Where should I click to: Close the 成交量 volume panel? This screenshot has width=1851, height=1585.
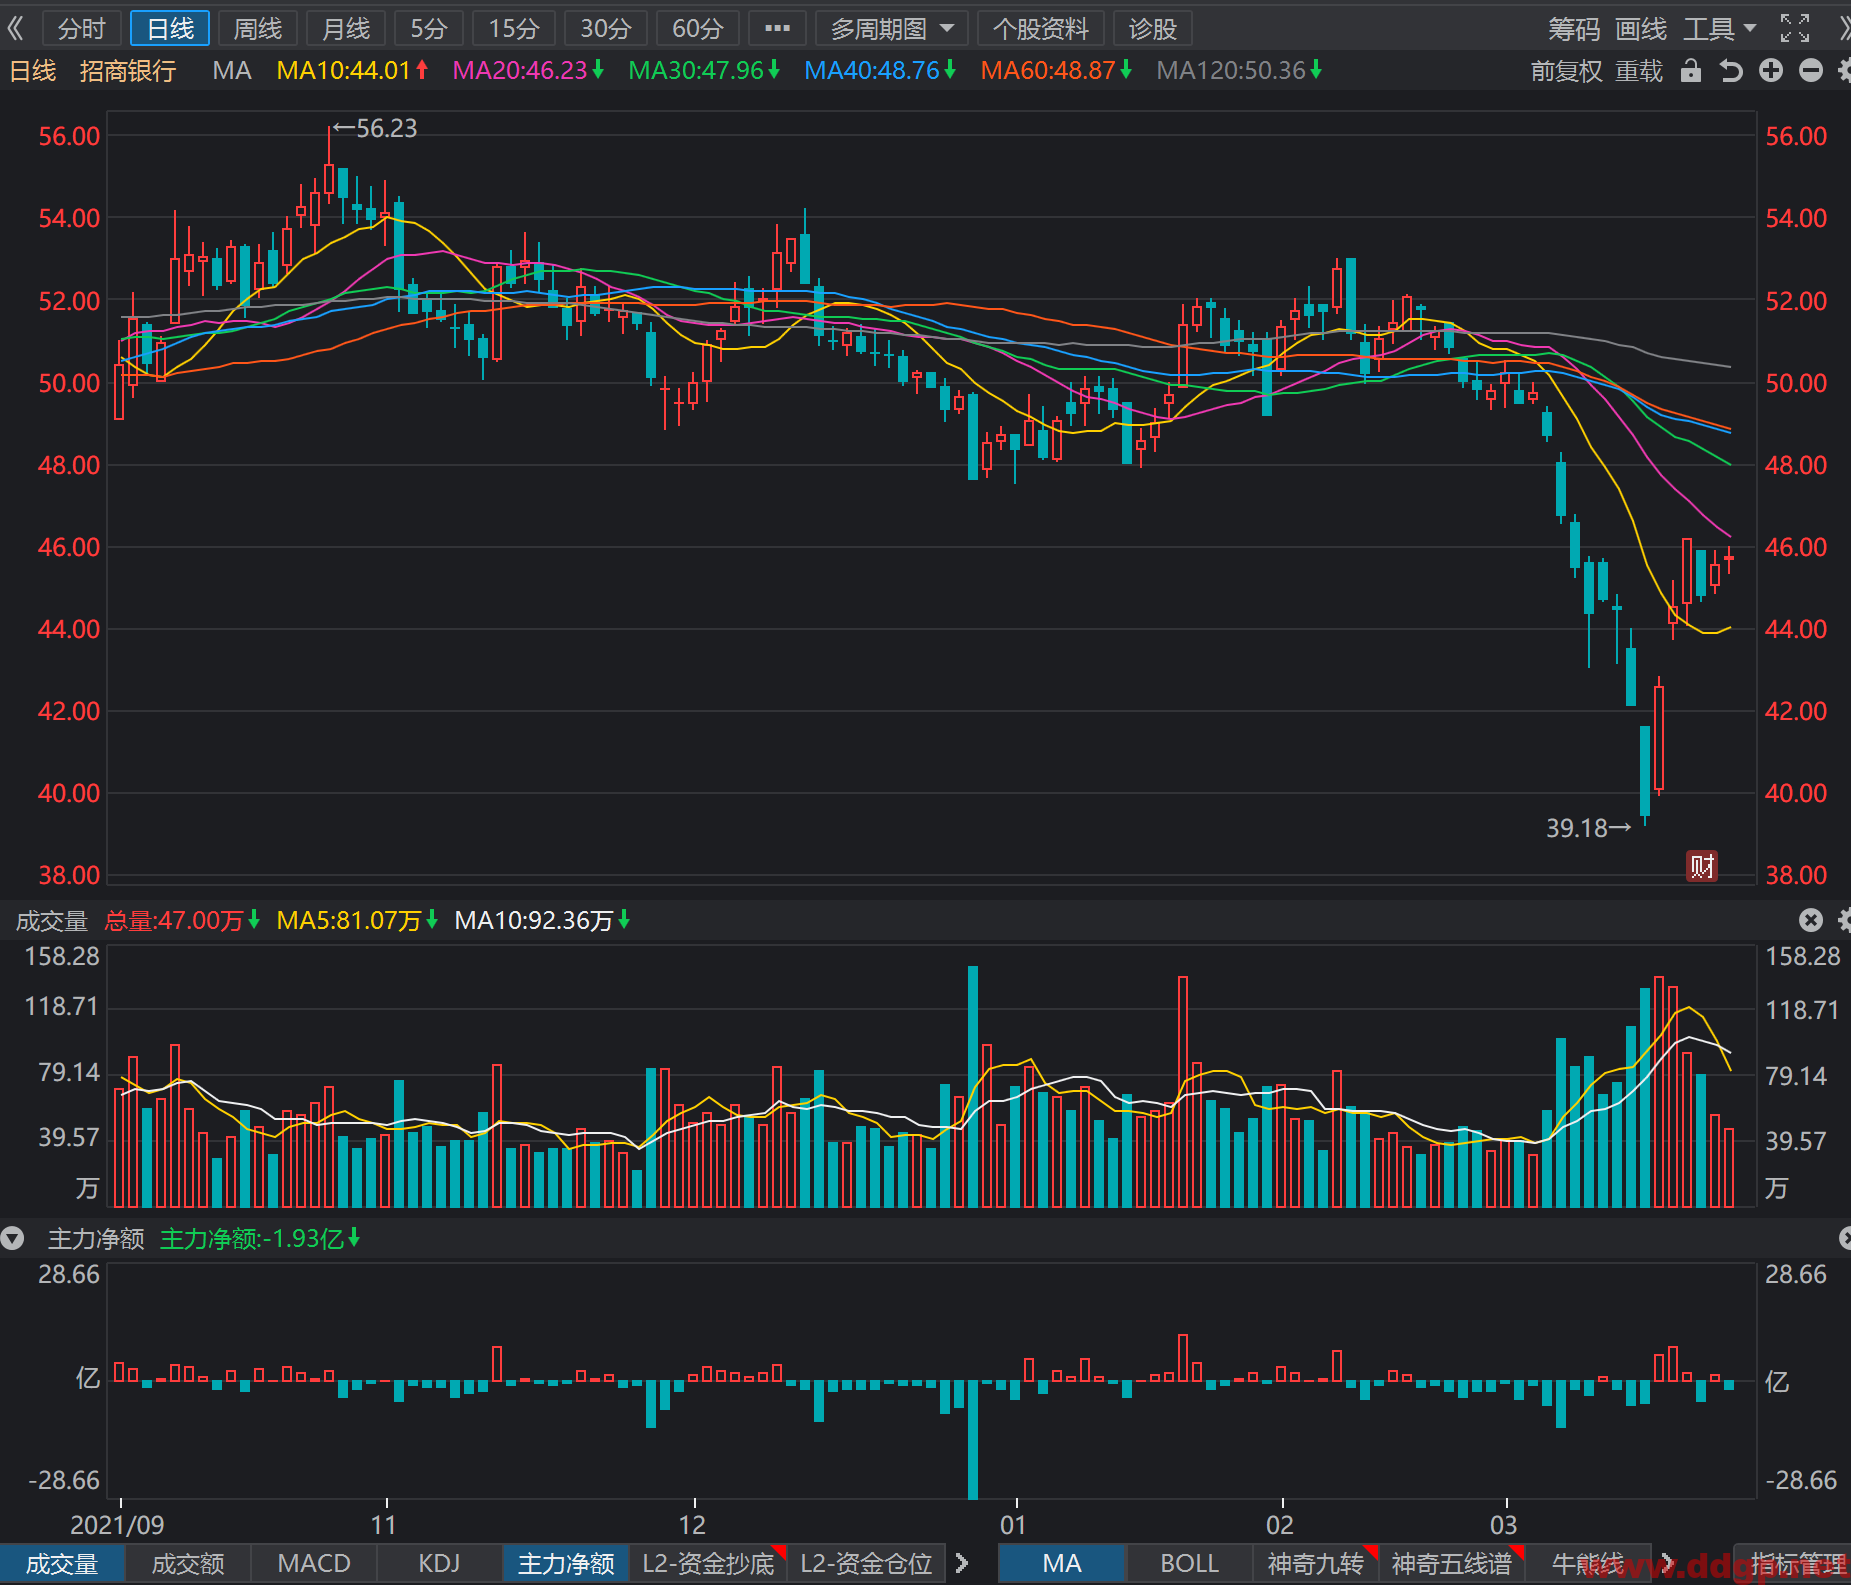coord(1811,920)
